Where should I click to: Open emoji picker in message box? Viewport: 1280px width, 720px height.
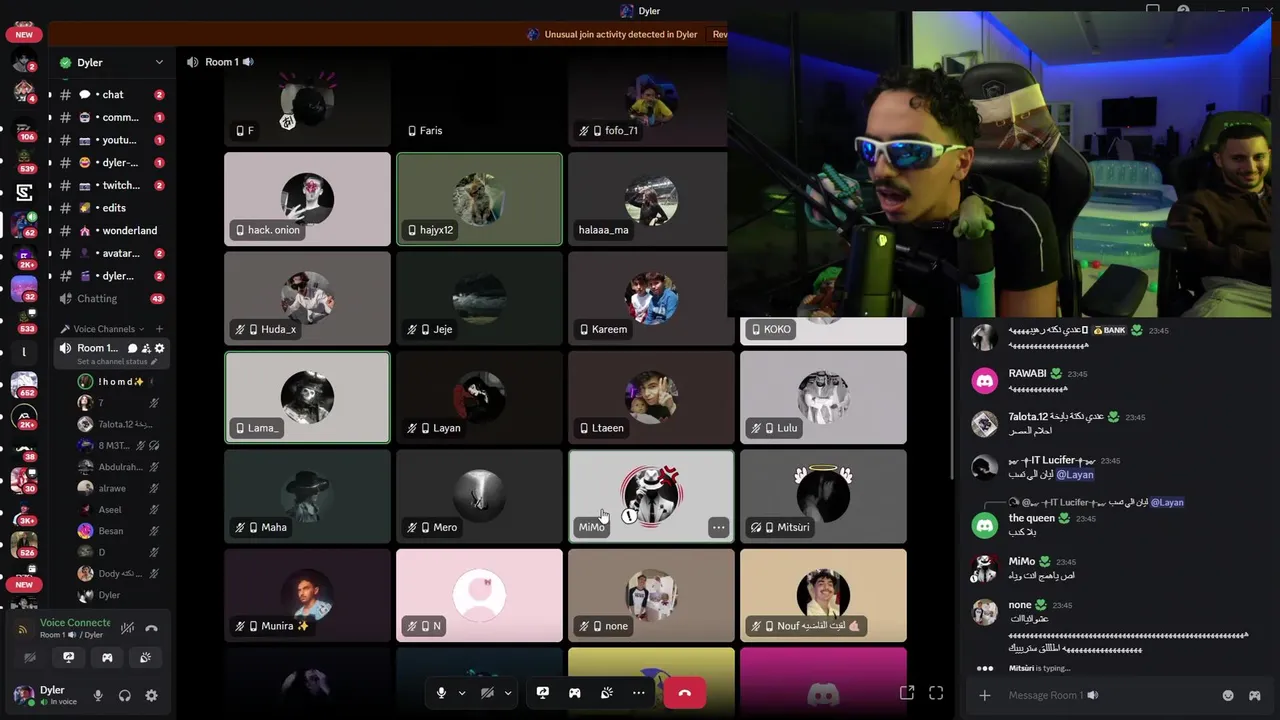click(1228, 695)
